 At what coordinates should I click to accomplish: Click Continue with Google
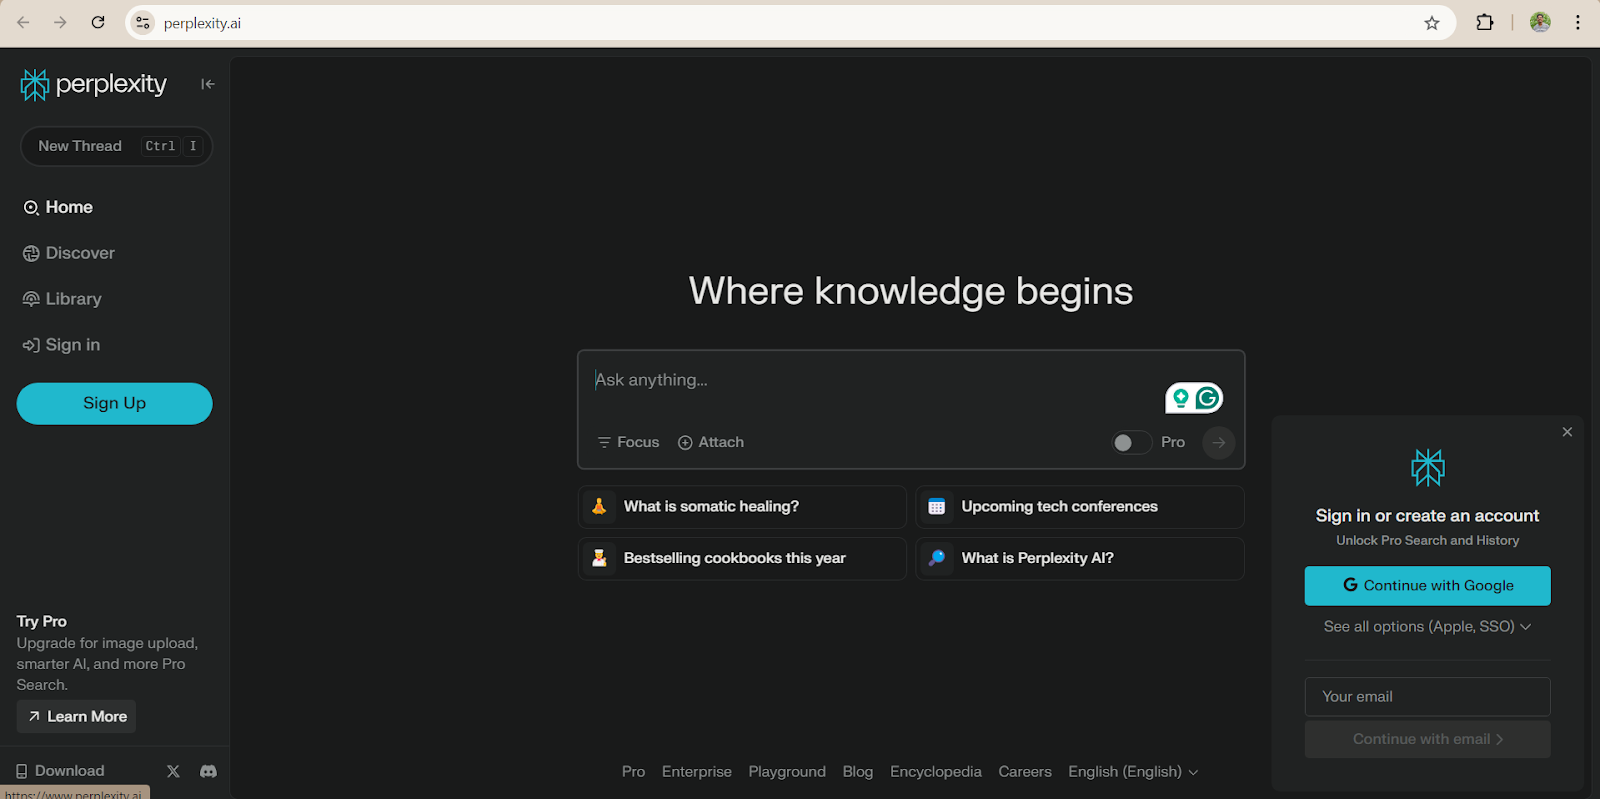point(1427,586)
